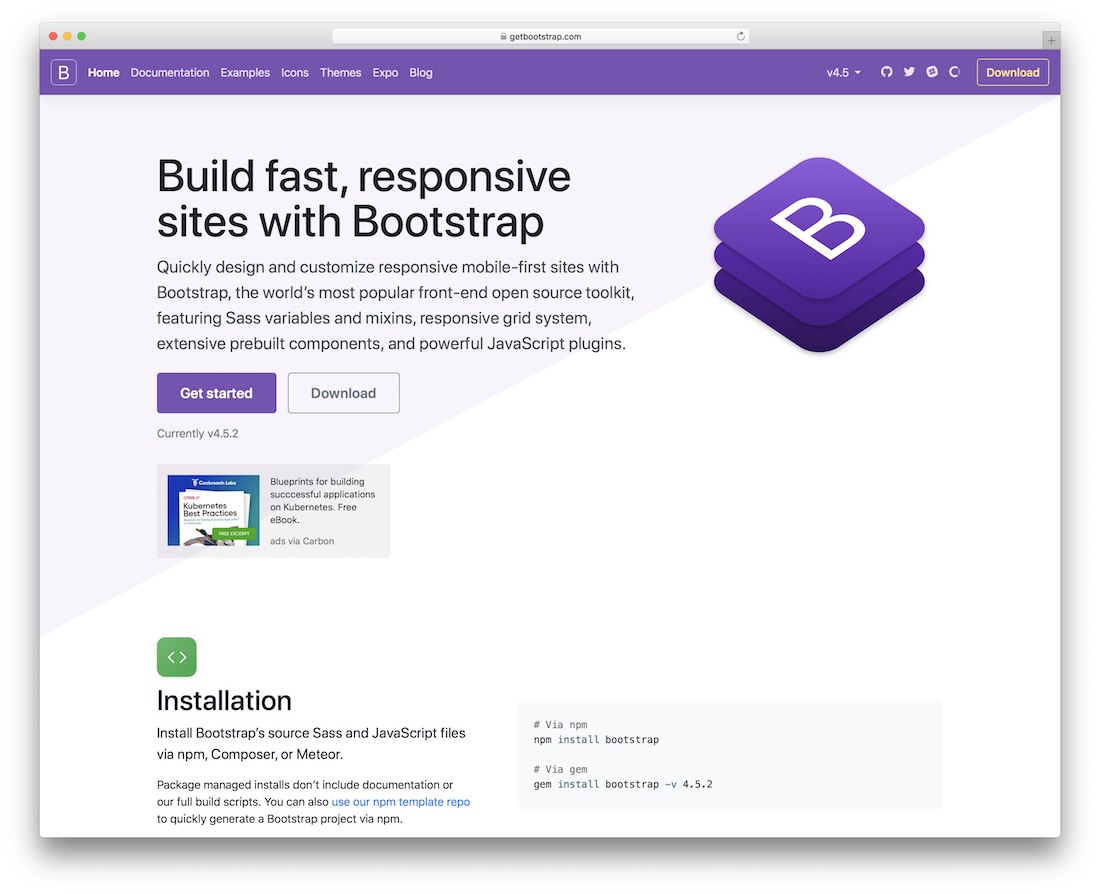Click the navbar Download button
The width and height of the screenshot is (1100, 894).
tap(1012, 72)
